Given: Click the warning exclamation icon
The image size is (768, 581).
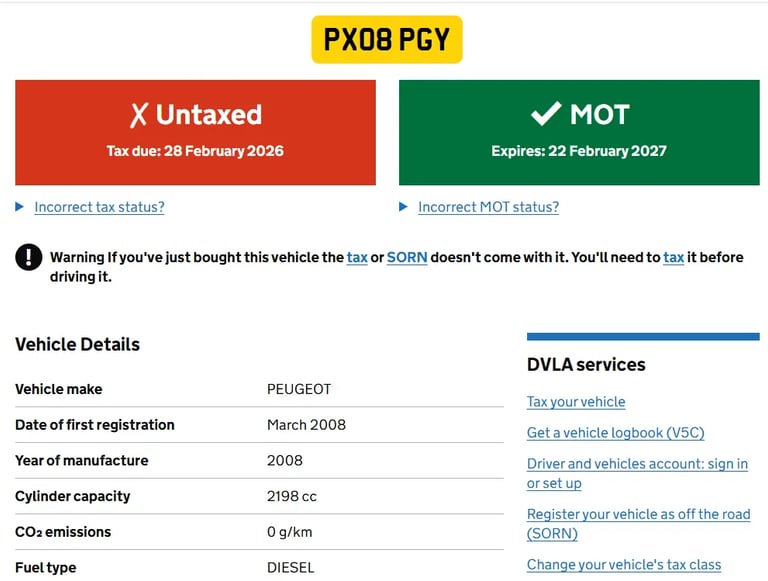Looking at the screenshot, I should (28, 257).
